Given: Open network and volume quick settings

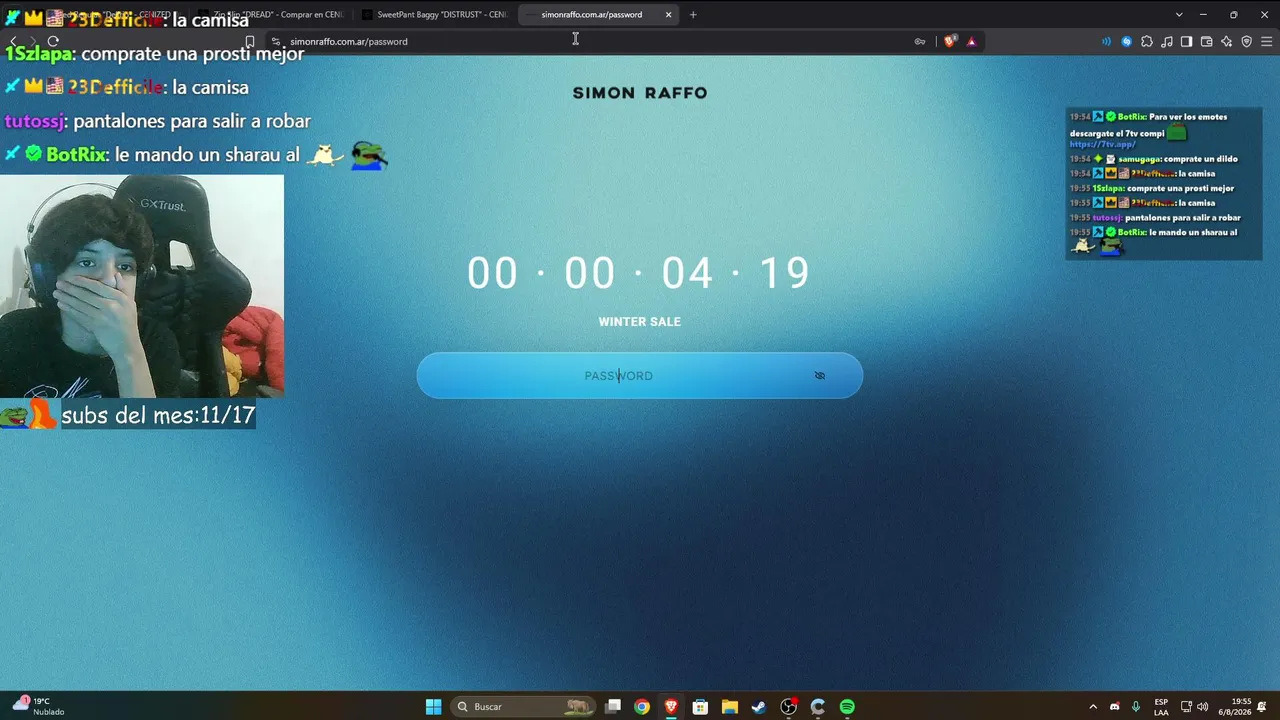Looking at the screenshot, I should click(1194, 707).
